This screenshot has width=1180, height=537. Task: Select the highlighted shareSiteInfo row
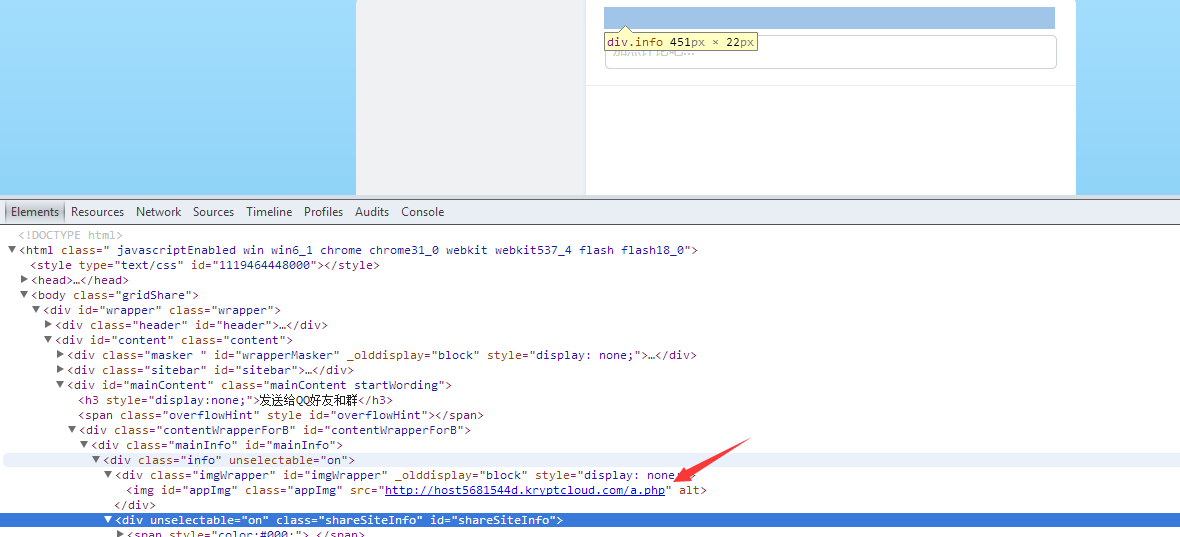click(590, 520)
